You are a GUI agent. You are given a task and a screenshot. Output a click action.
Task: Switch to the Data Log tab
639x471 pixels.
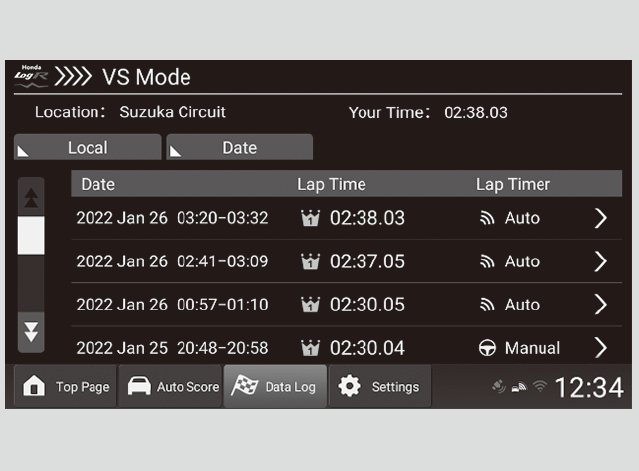click(x=275, y=387)
